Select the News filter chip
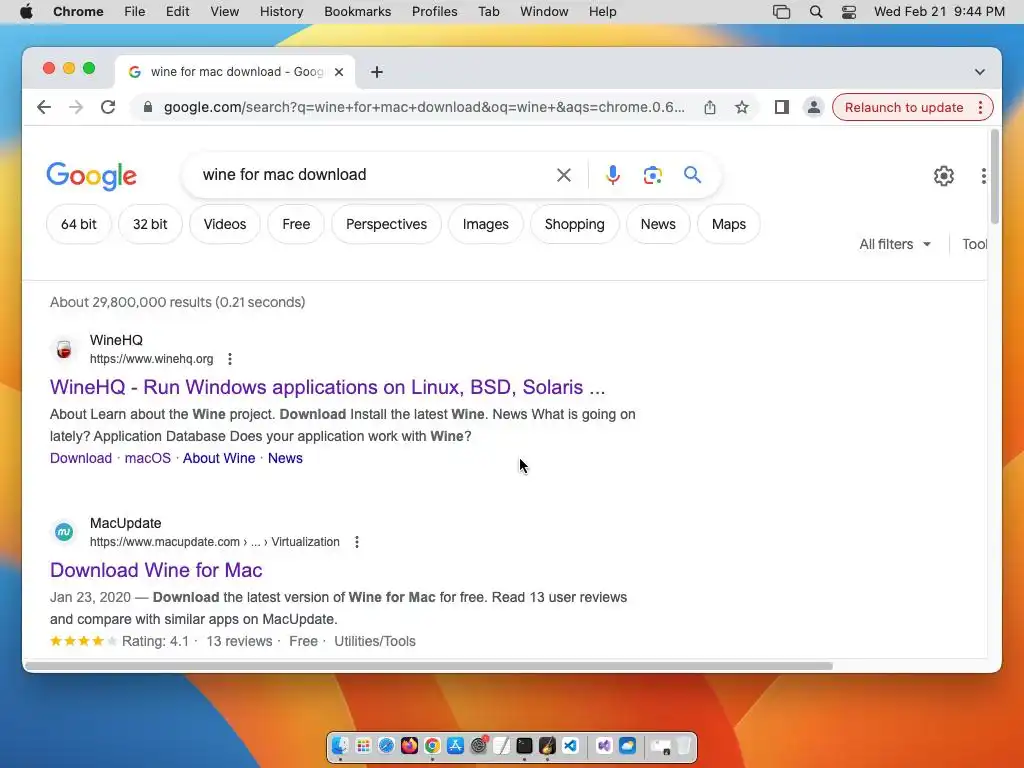 point(658,224)
